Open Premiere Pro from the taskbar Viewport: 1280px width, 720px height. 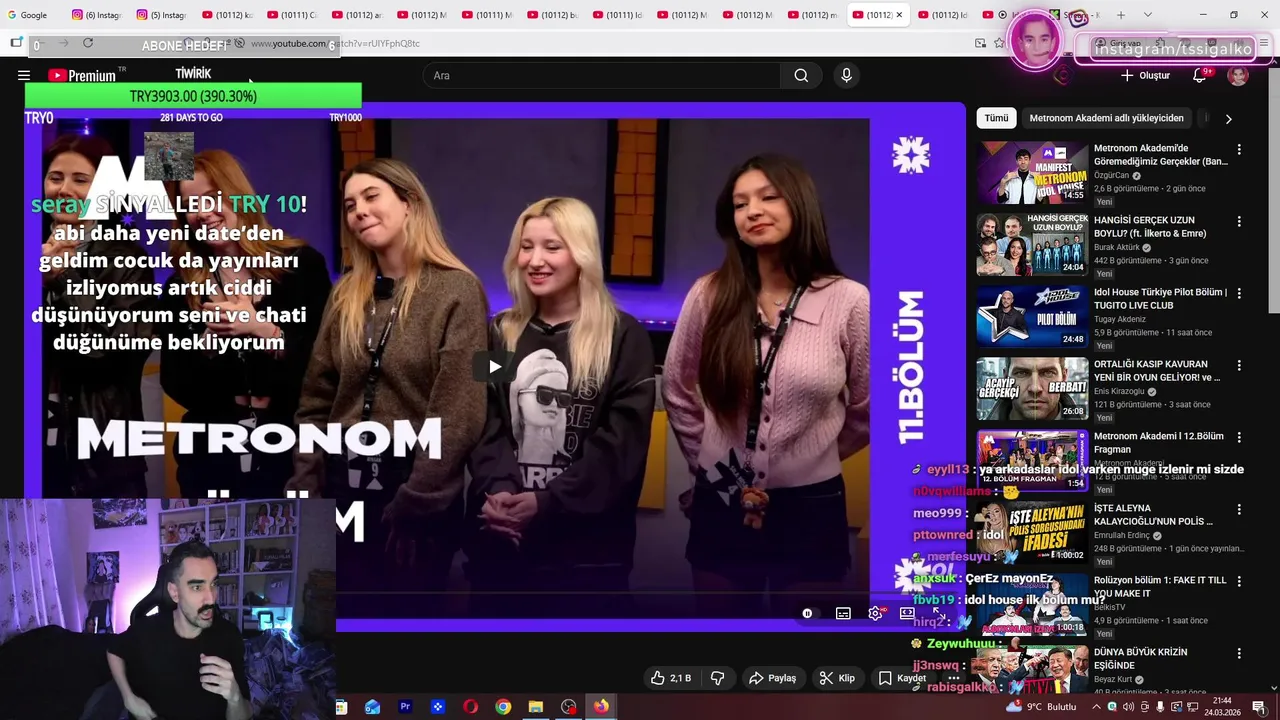(x=405, y=707)
